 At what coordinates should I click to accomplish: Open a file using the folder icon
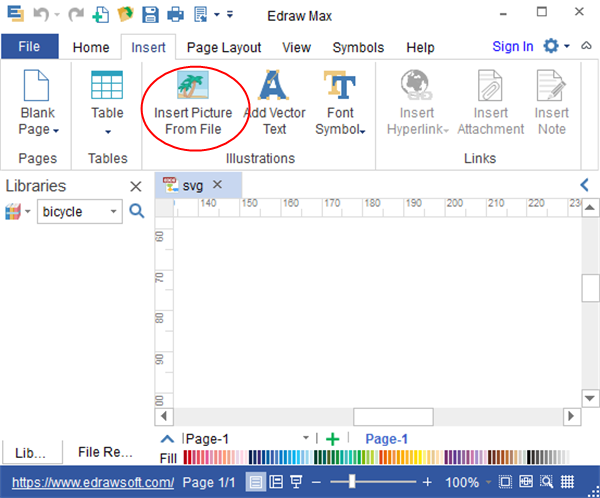click(125, 15)
